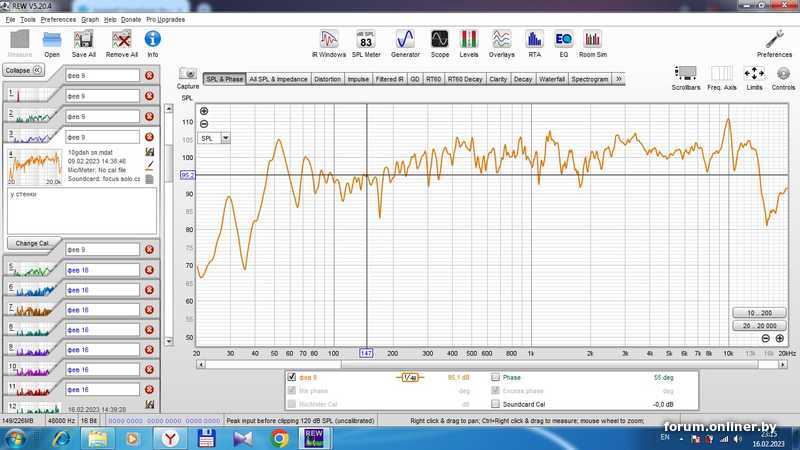Open the RTA analyzer
800x450 pixels.
pyautogui.click(x=534, y=41)
